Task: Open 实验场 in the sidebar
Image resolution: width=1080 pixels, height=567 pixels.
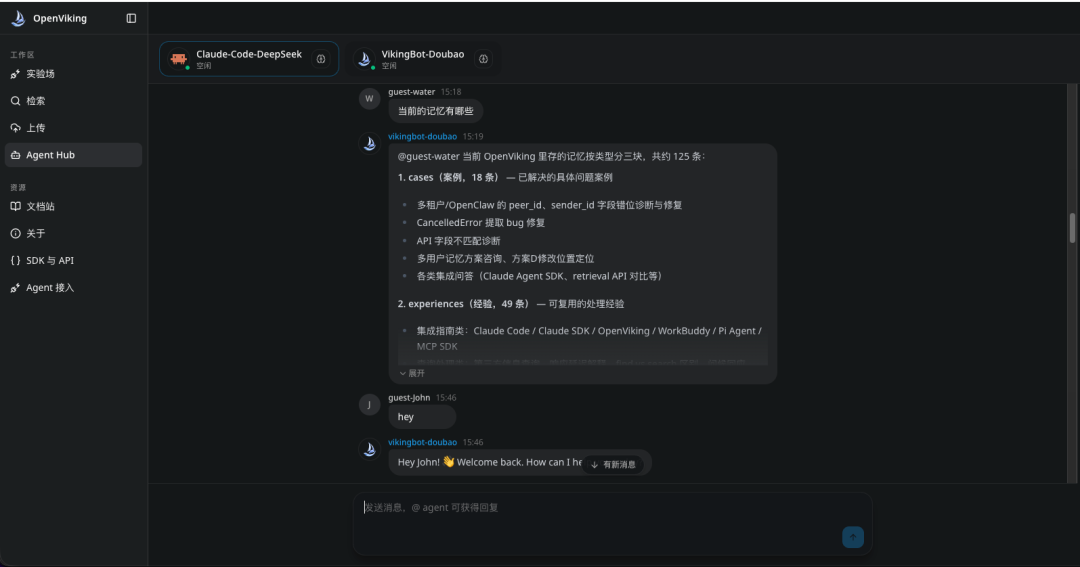Action: (73, 74)
